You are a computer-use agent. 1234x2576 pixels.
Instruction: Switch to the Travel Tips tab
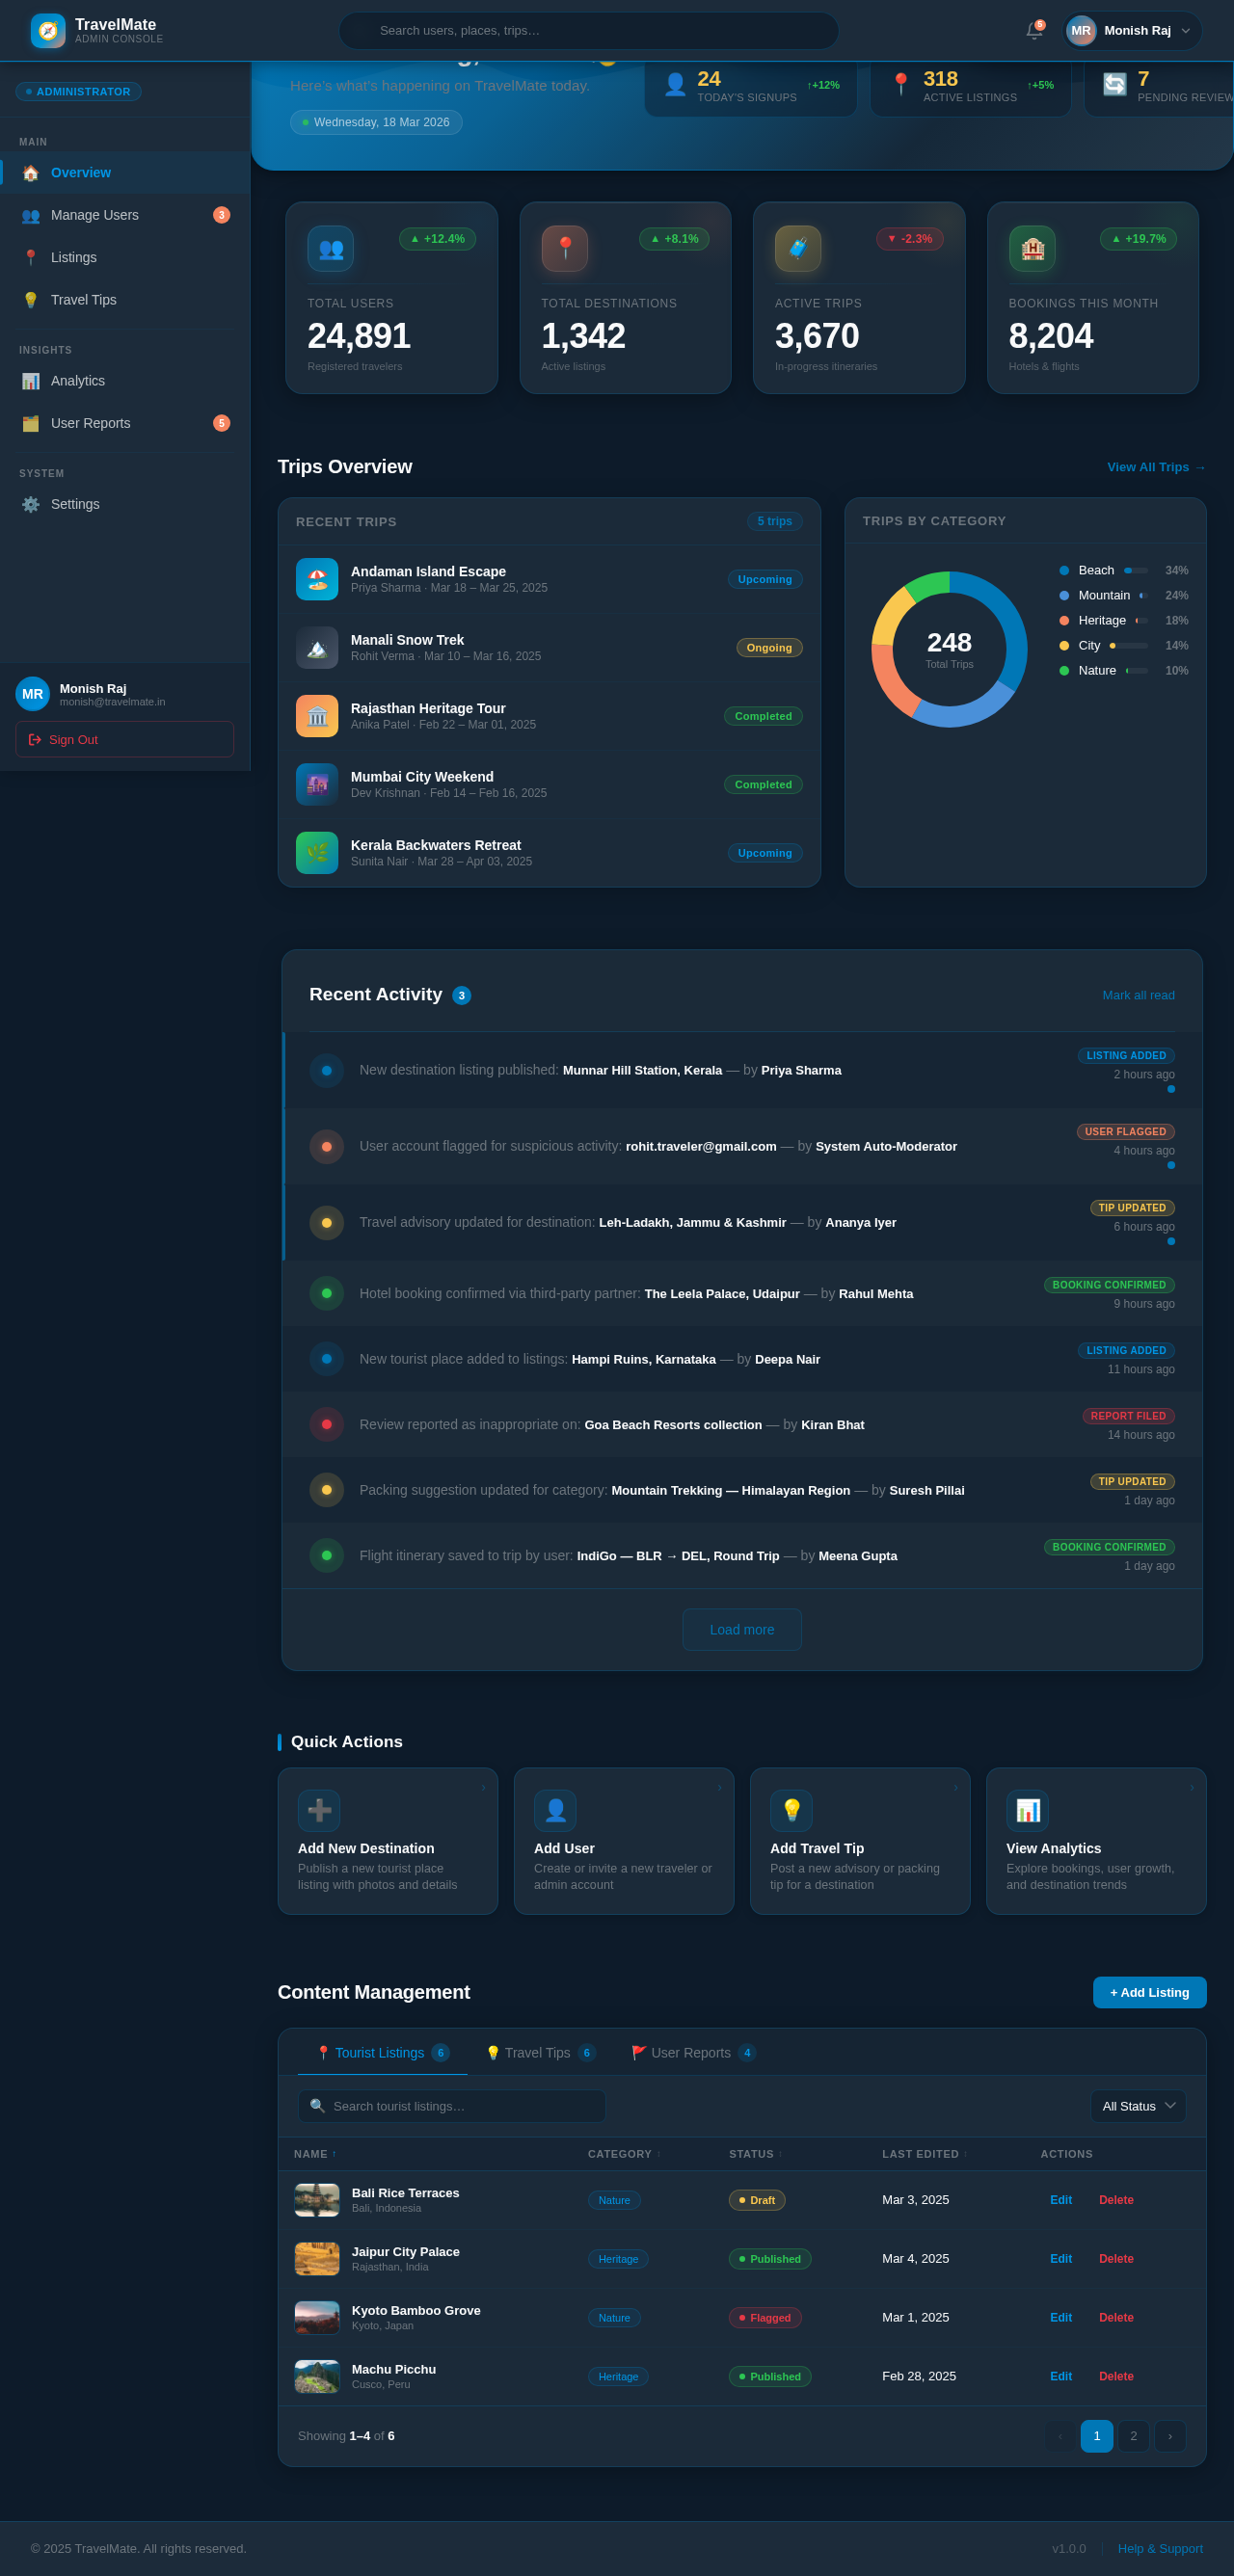point(540,2053)
